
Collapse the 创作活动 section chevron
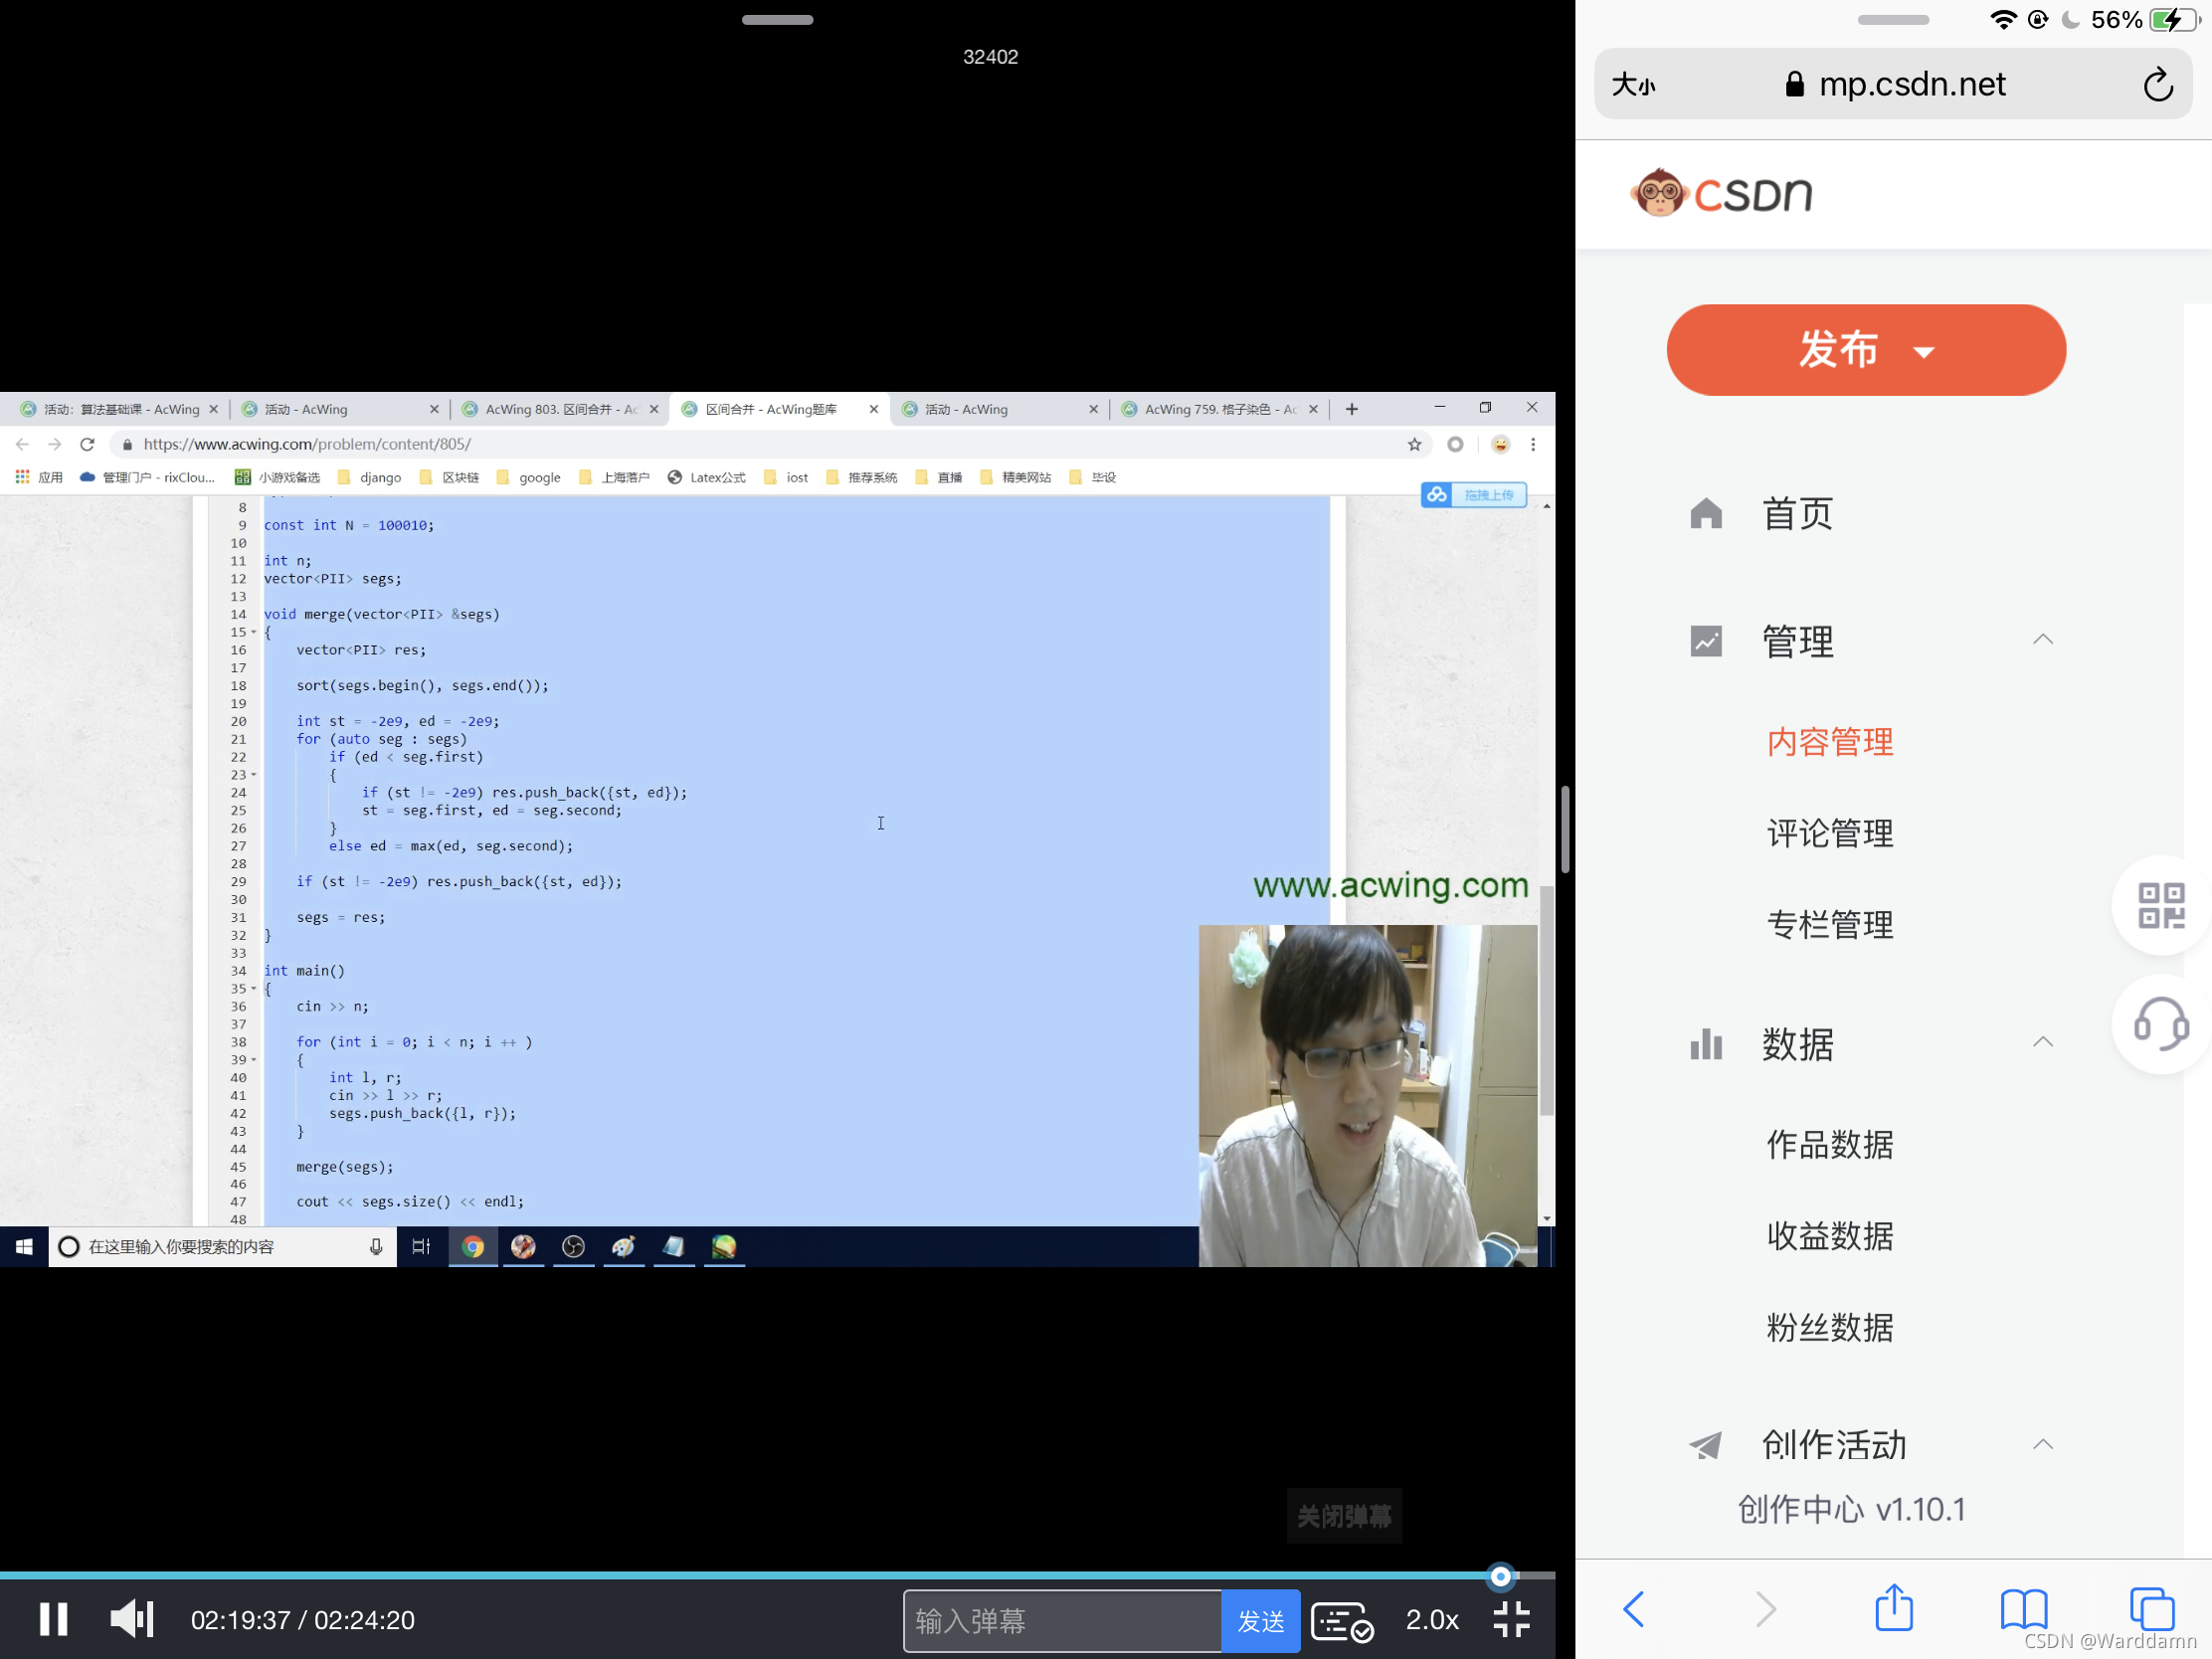point(2042,1444)
